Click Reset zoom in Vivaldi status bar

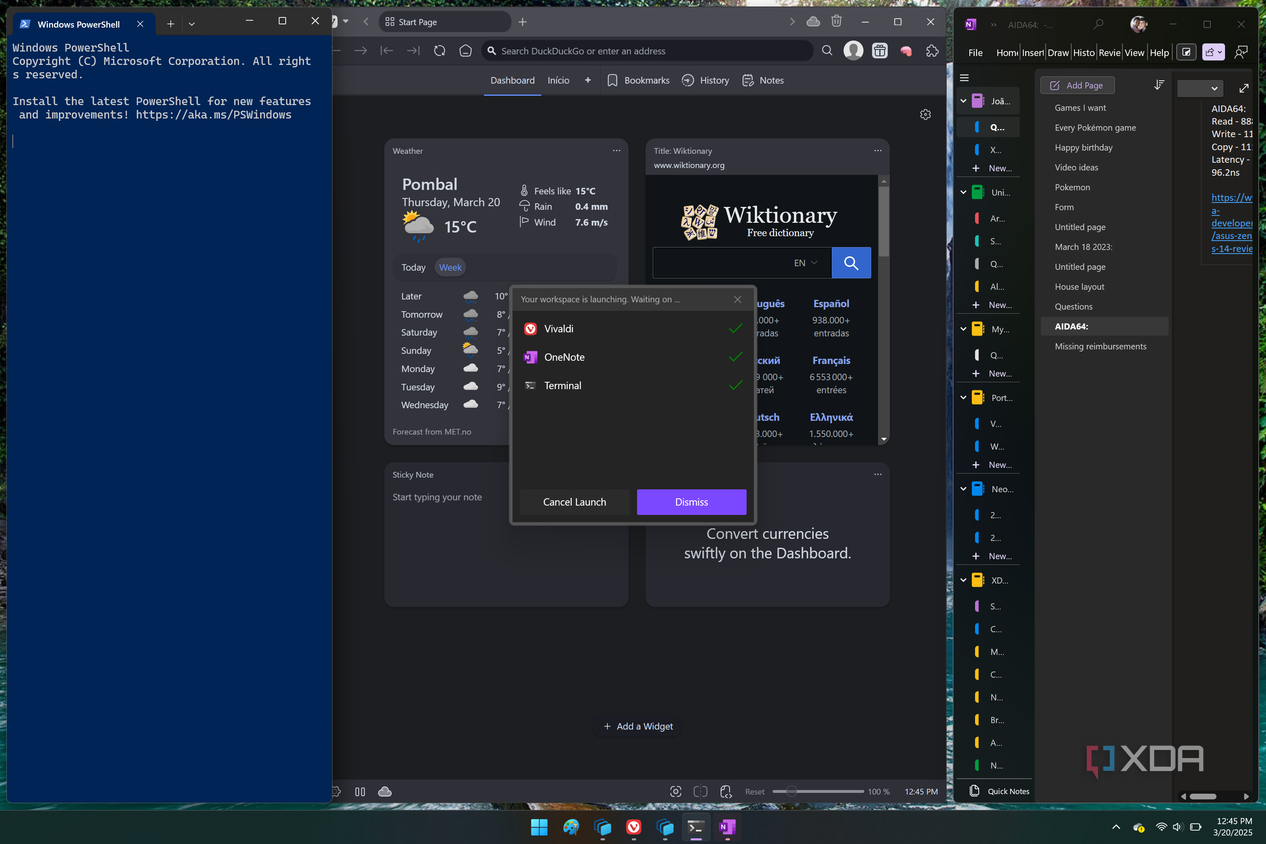click(755, 791)
